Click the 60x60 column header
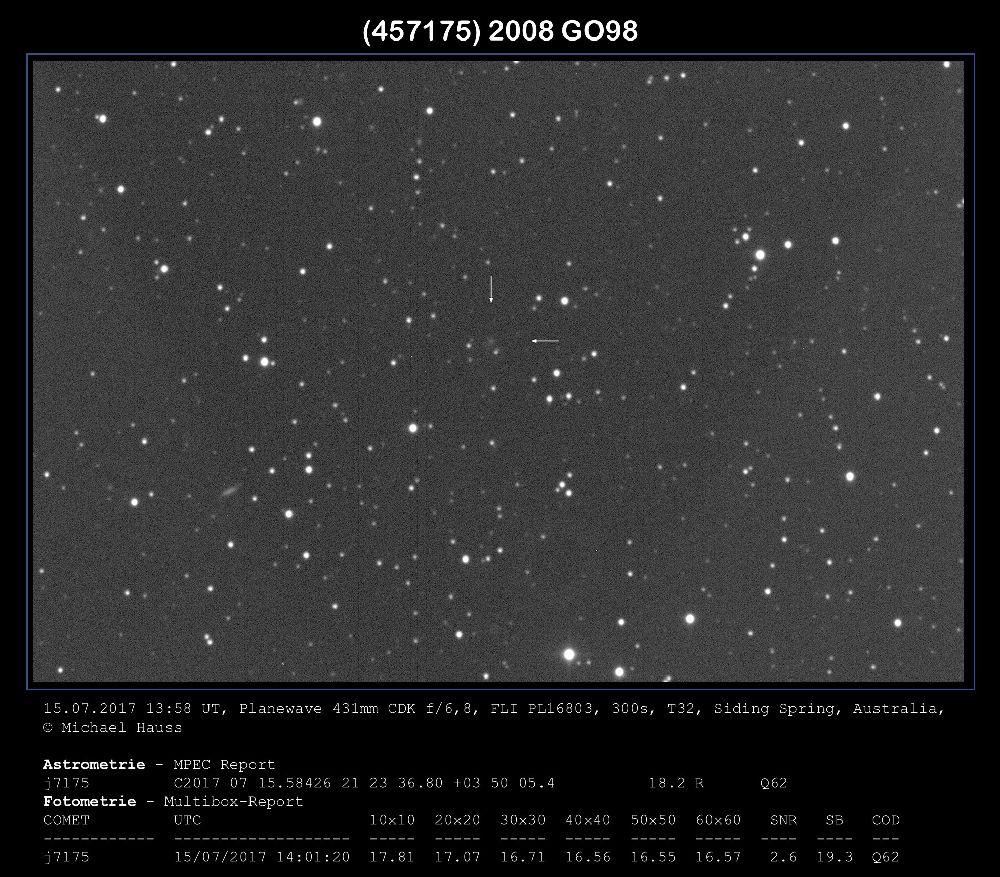 (x=718, y=820)
